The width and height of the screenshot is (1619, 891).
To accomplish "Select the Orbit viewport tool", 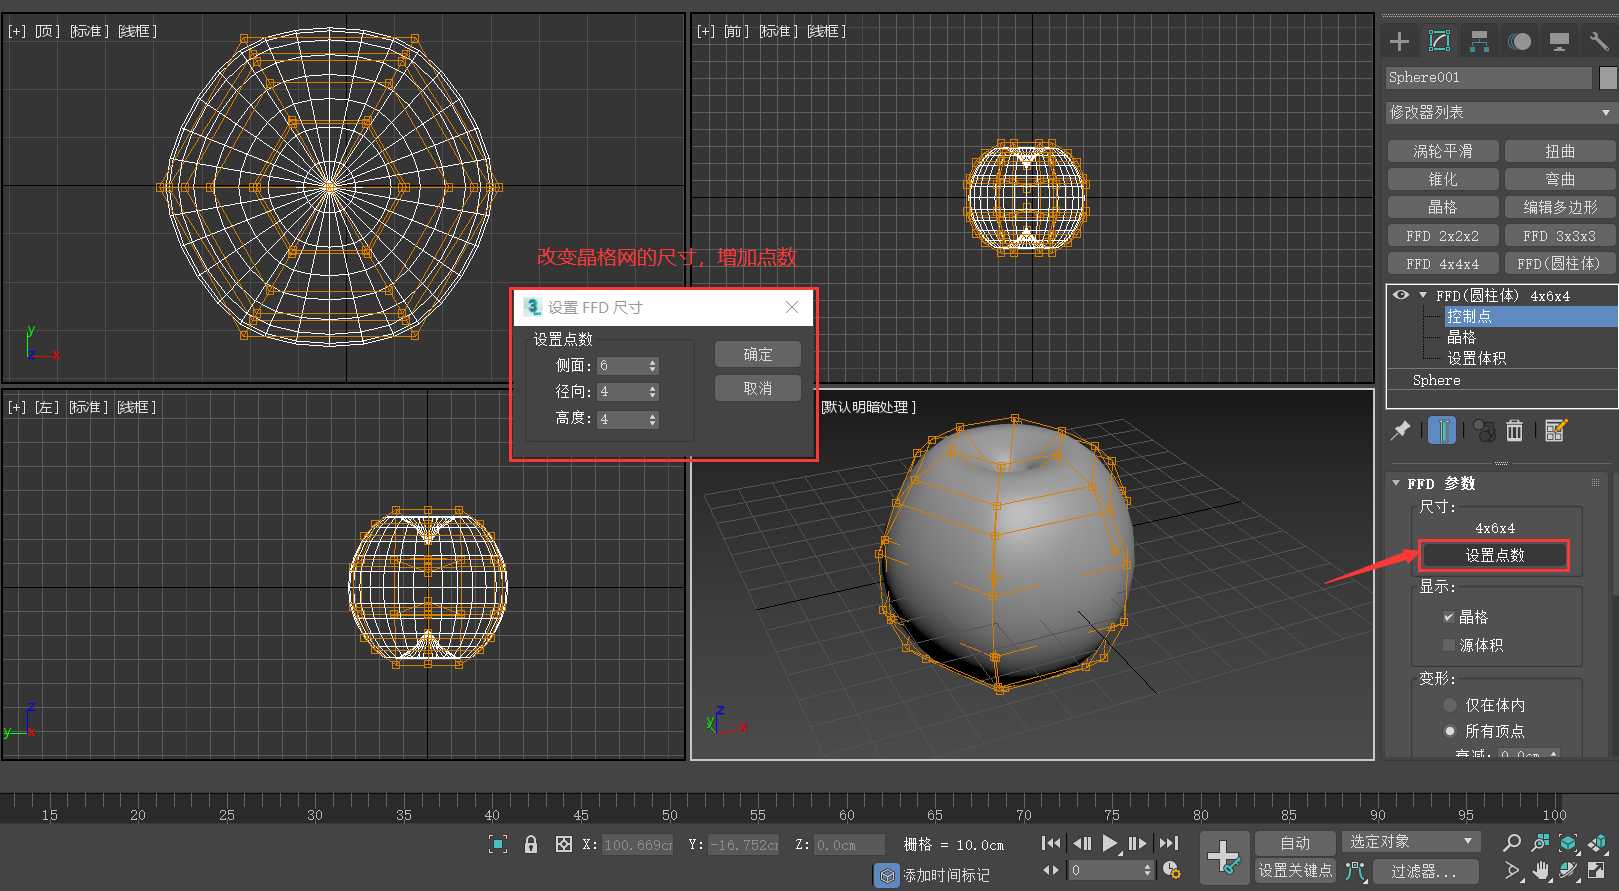I will click(x=1569, y=871).
